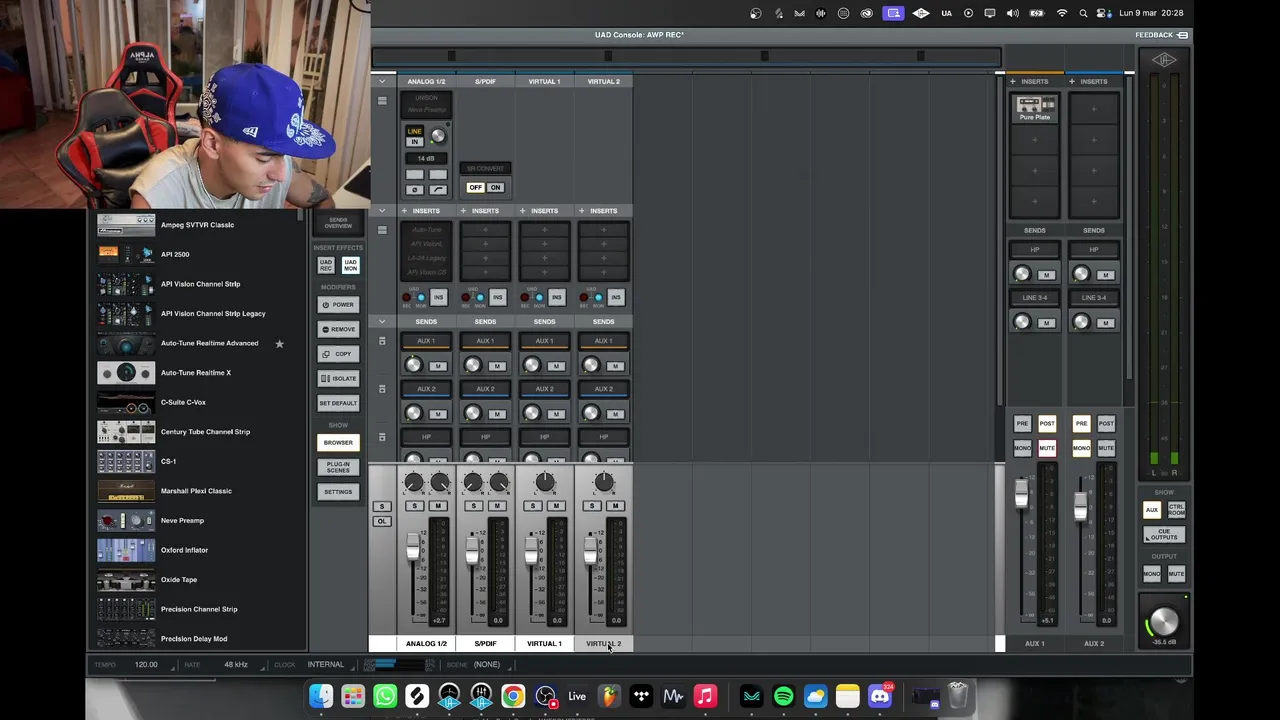Screen dimensions: 1280x720
Task: Mute AUX 2 send on S/PDIF
Action: [496, 413]
